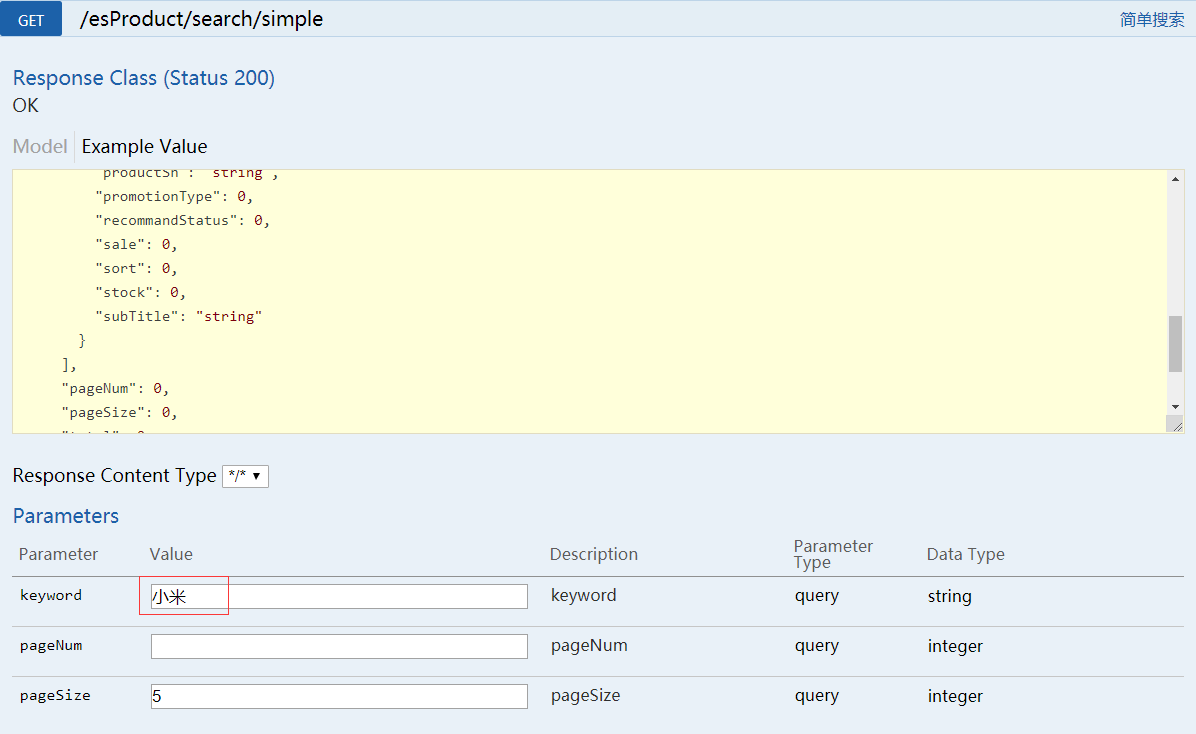Click the example value scrollbar thumb

(x=1175, y=343)
